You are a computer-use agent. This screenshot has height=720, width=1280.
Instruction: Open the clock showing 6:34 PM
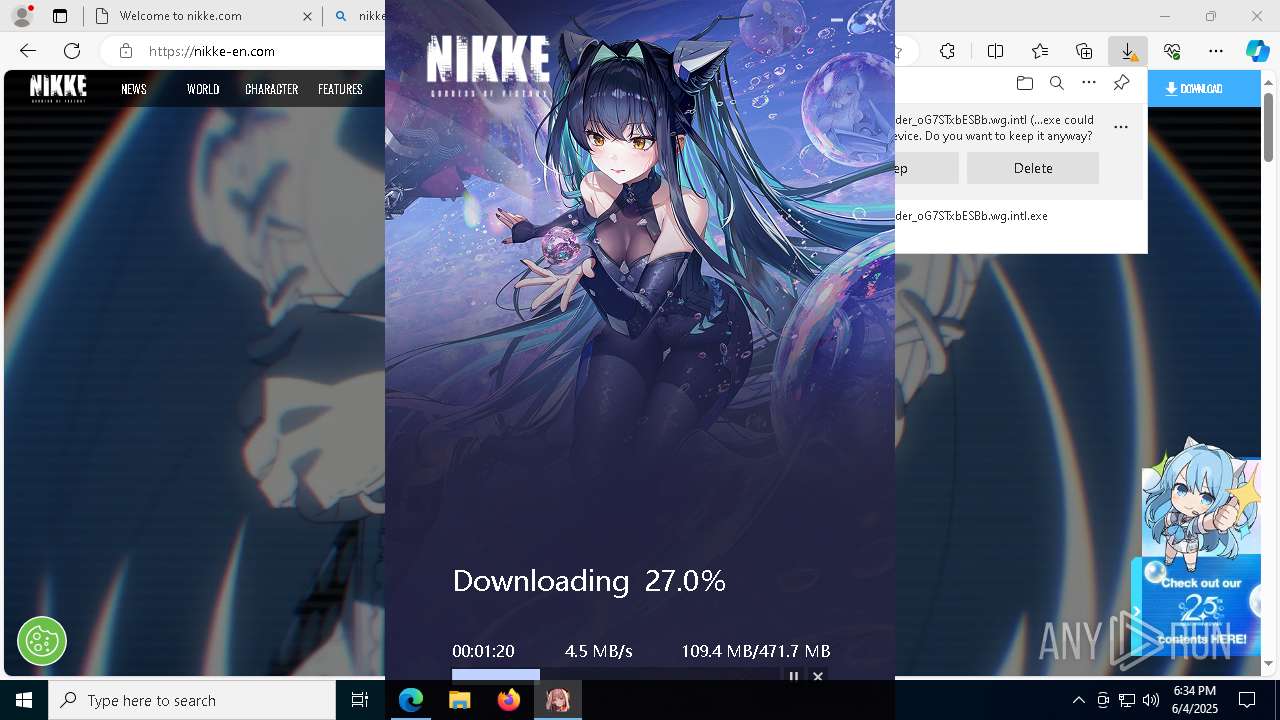(1194, 700)
